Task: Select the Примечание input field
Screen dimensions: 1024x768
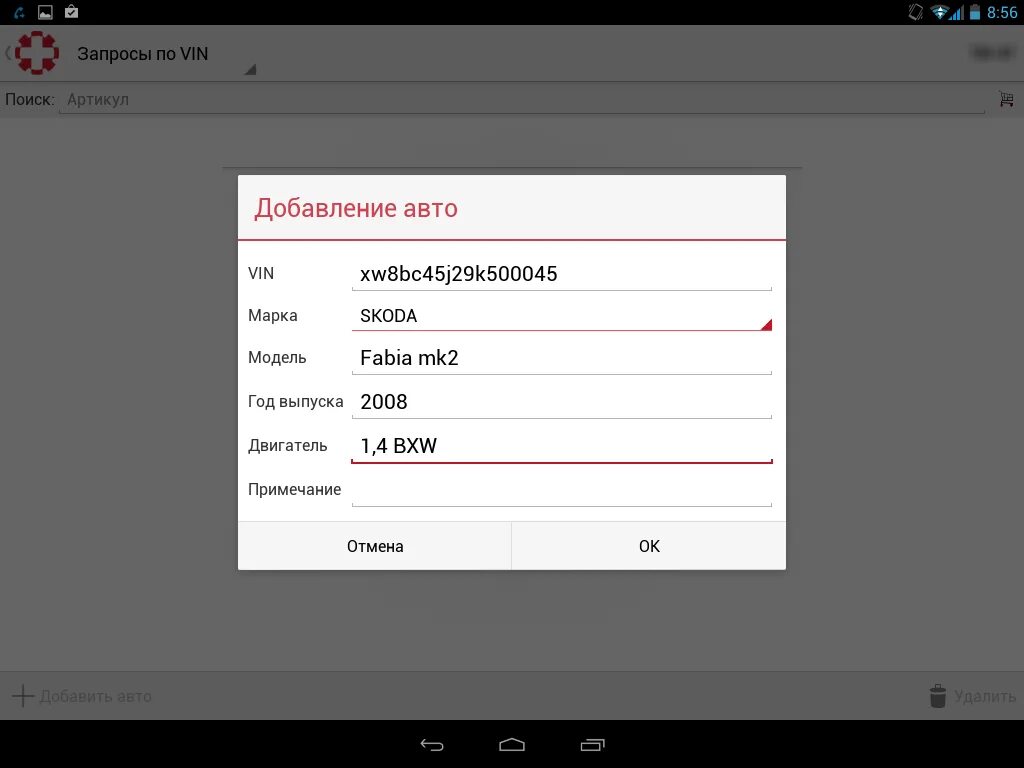Action: [x=562, y=490]
